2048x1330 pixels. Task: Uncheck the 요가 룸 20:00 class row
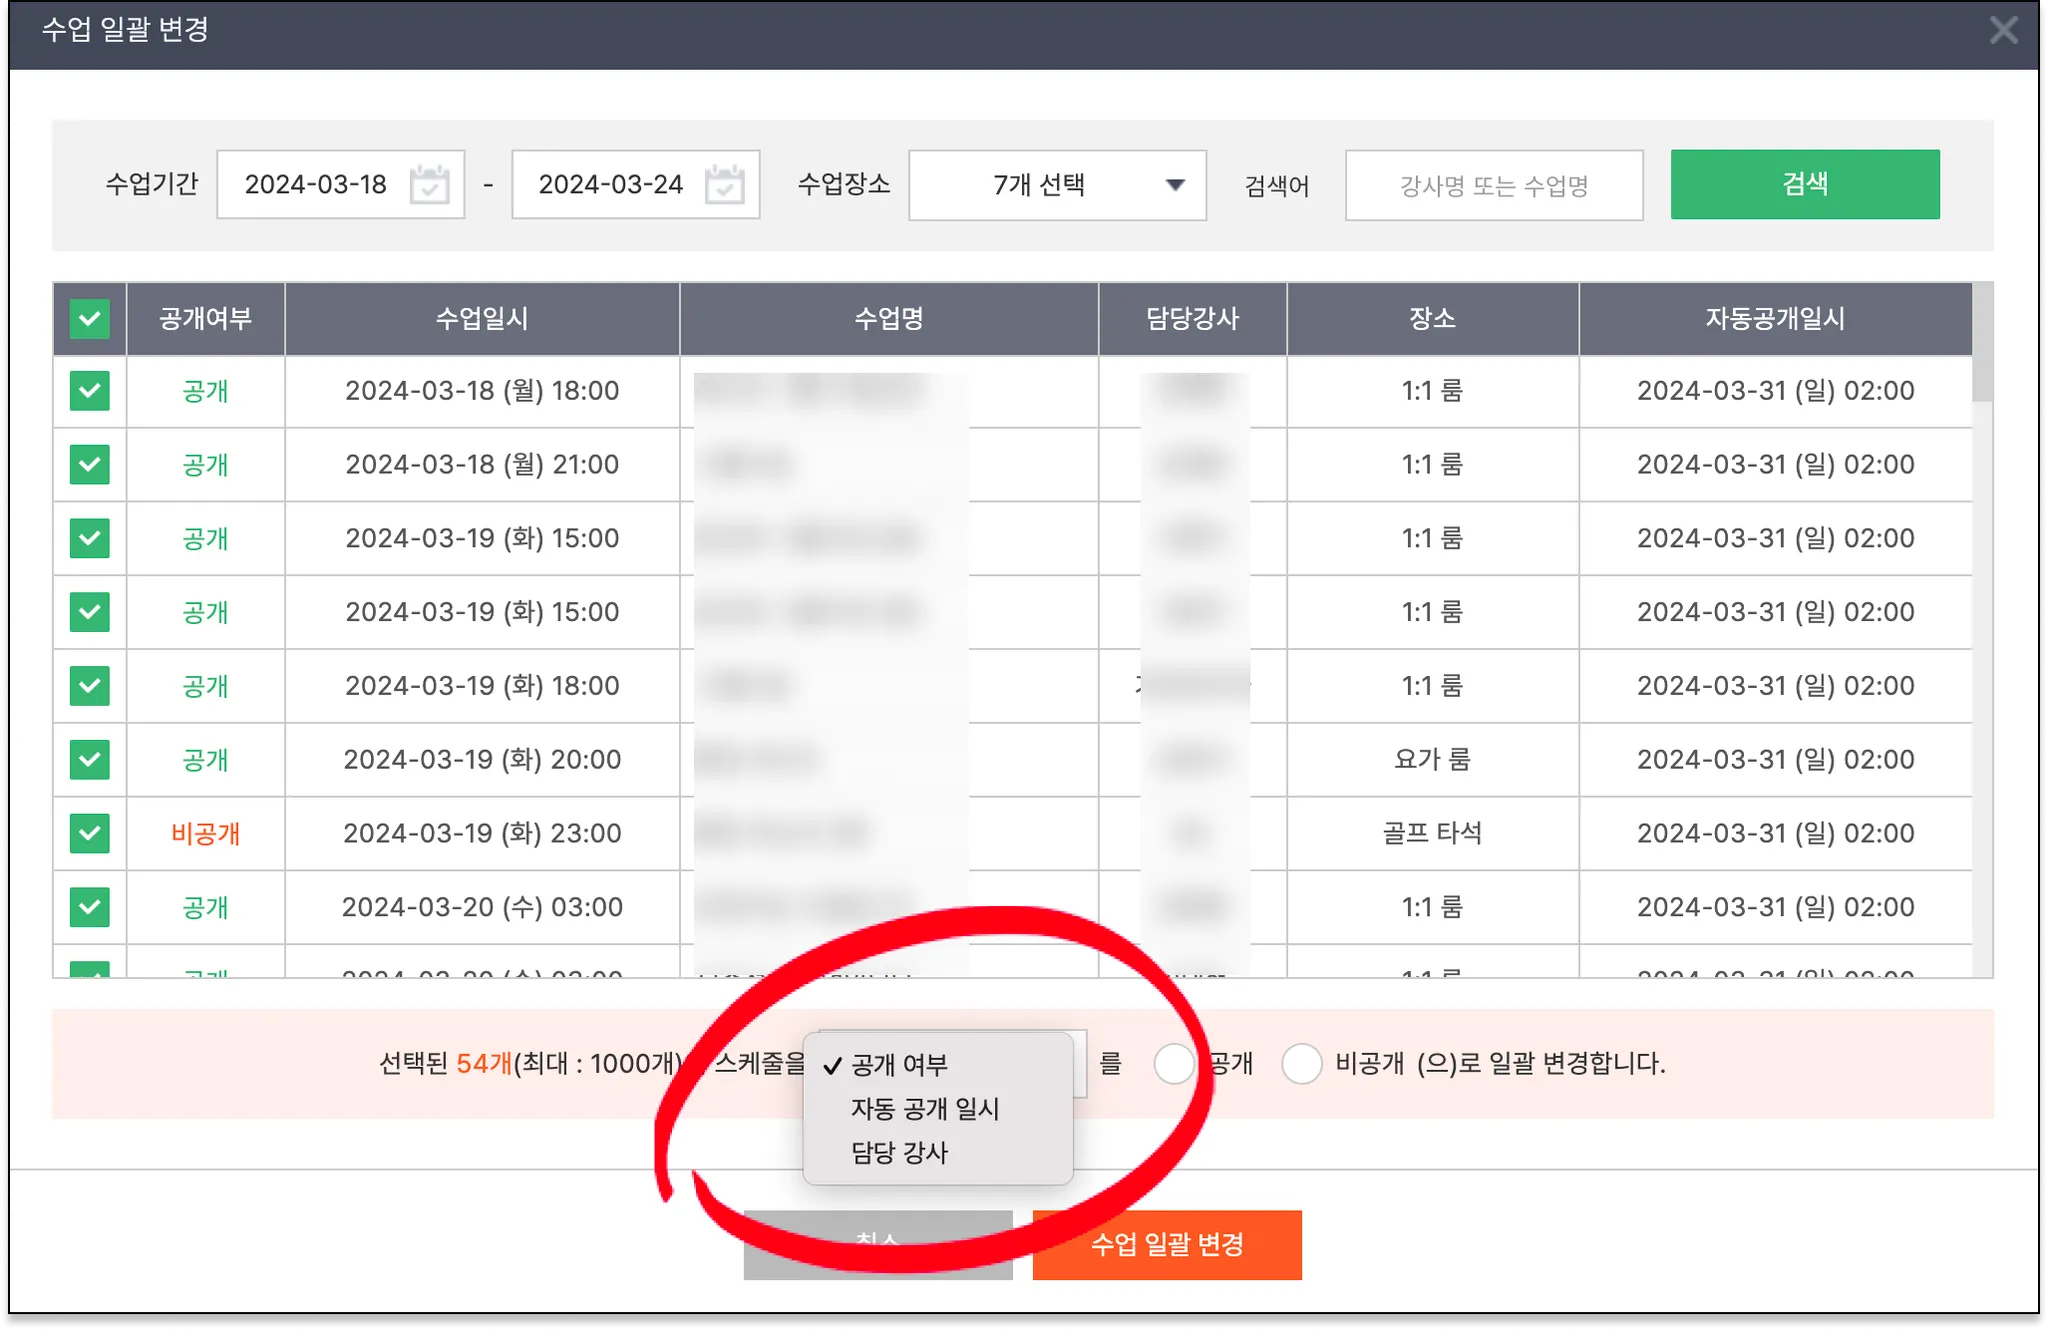pyautogui.click(x=90, y=760)
